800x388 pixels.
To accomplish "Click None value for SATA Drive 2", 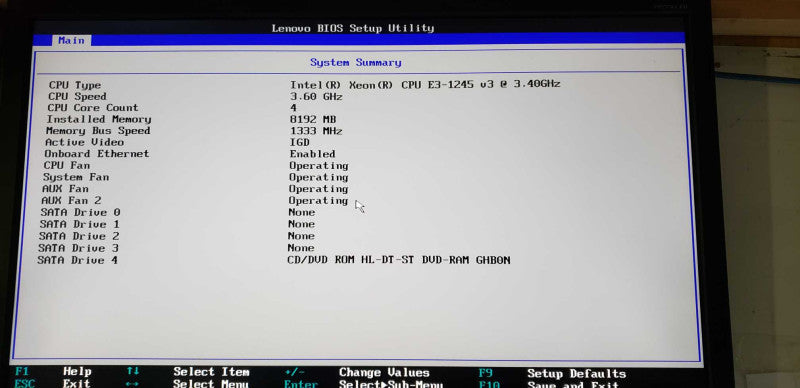I will coord(301,236).
